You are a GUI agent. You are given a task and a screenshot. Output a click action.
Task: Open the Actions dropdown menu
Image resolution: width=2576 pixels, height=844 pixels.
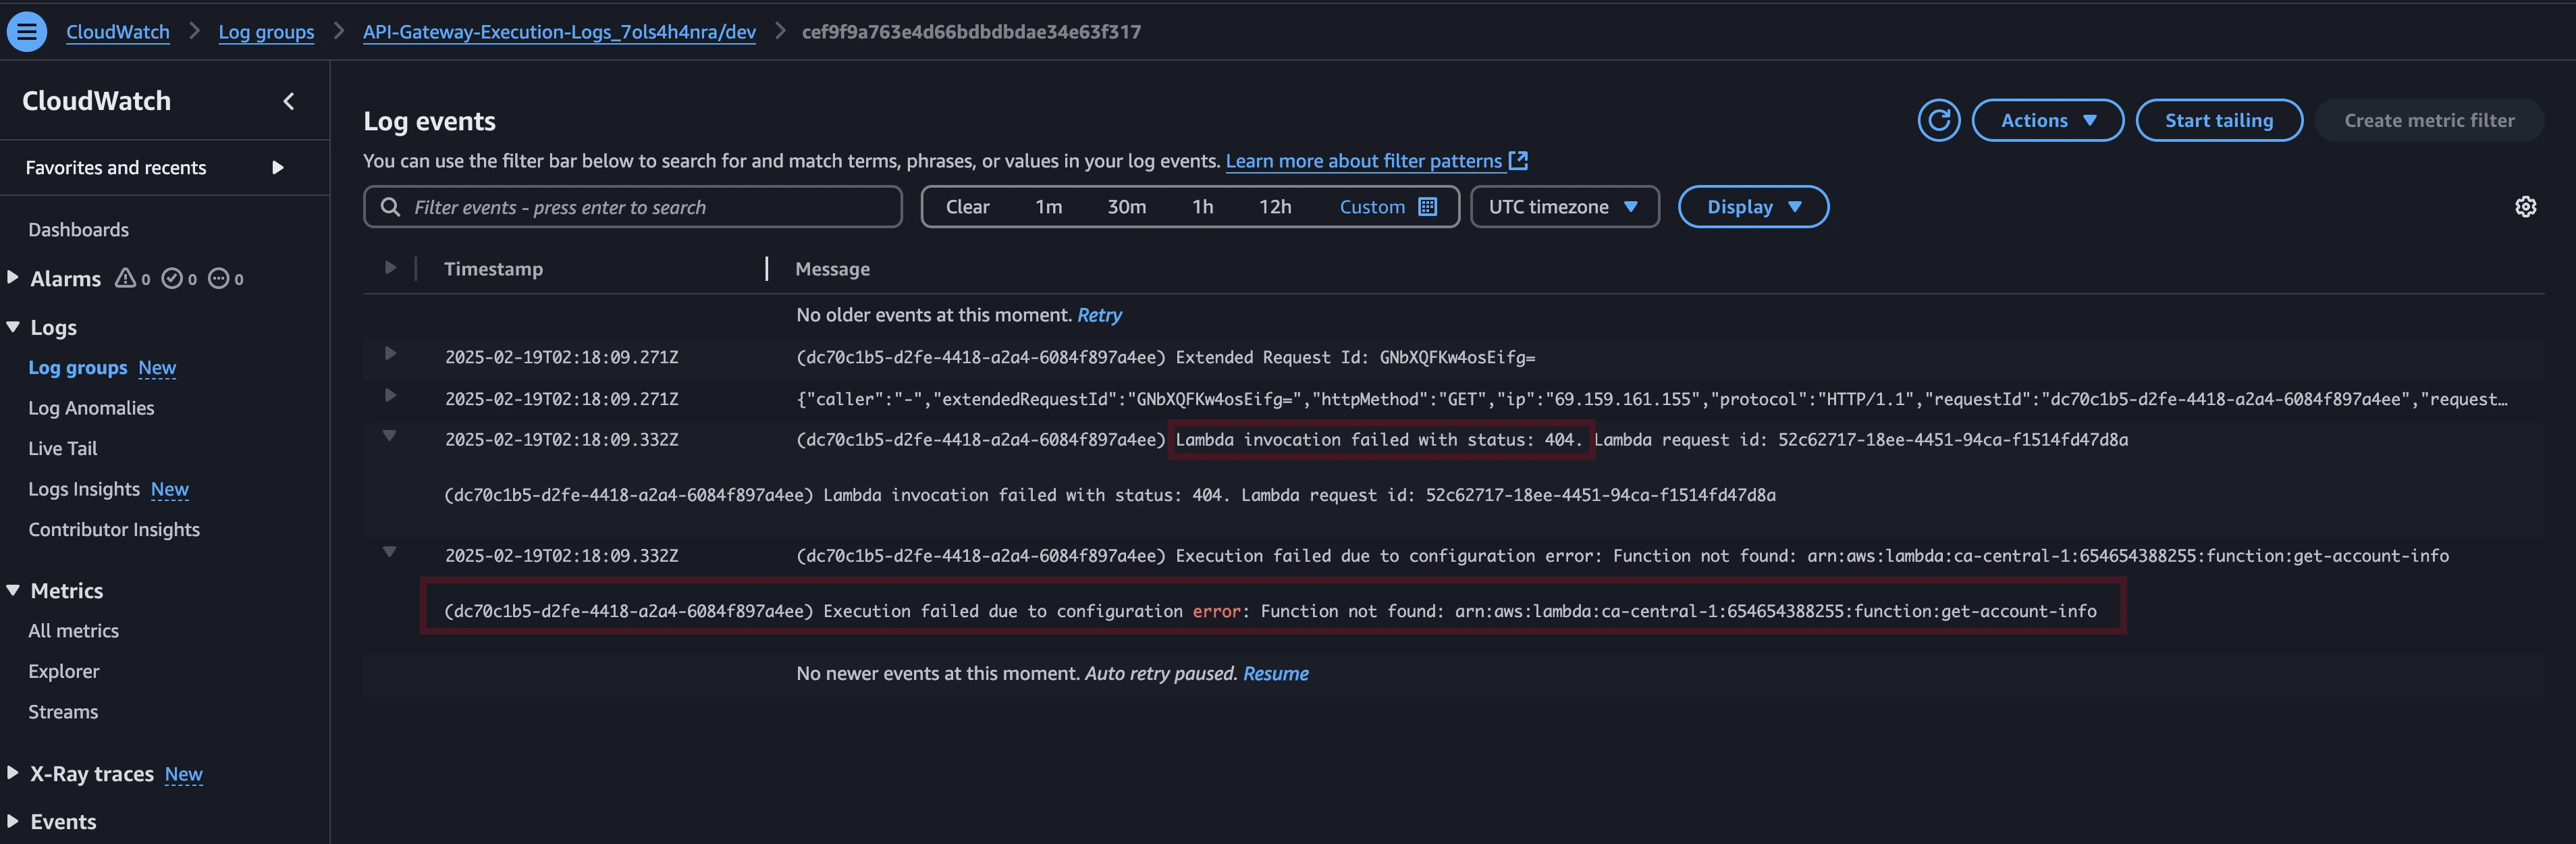pyautogui.click(x=2047, y=120)
